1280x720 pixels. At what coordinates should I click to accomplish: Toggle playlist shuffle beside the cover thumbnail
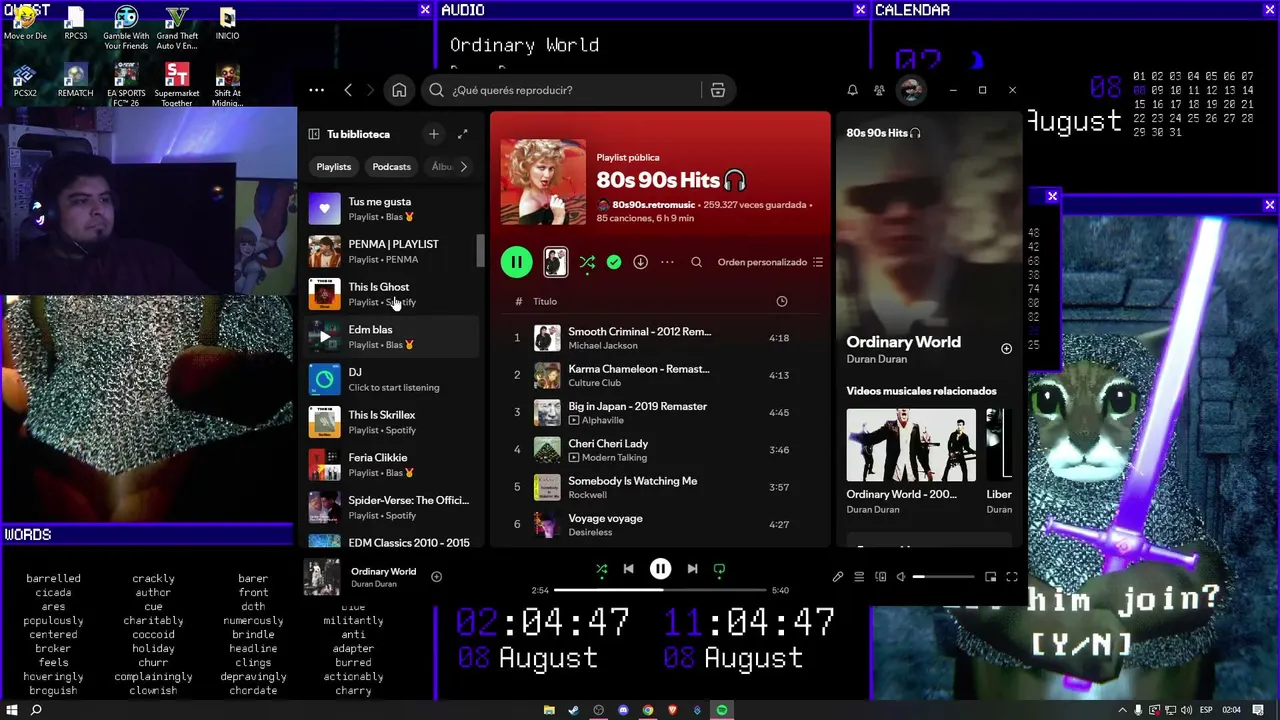[587, 262]
